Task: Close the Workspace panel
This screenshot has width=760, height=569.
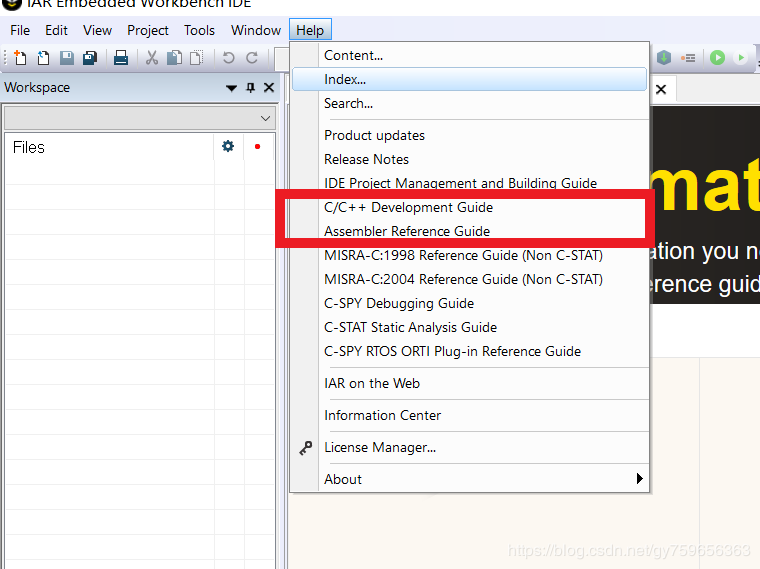Action: tap(268, 88)
